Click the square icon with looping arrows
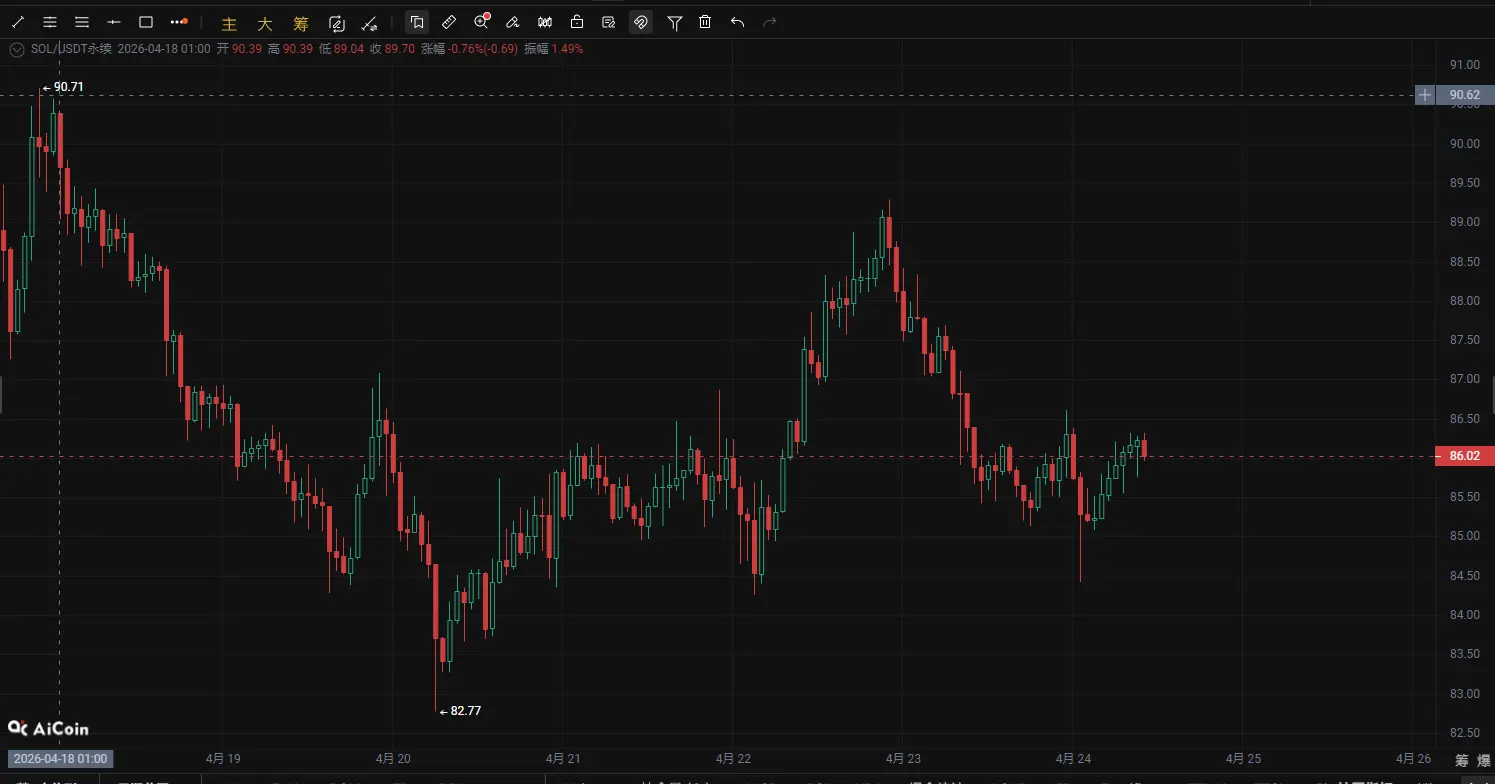The width and height of the screenshot is (1495, 784). pyautogui.click(x=337, y=23)
